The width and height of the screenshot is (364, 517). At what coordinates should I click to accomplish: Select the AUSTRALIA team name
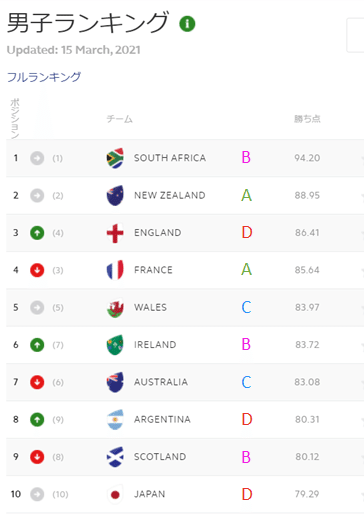[x=161, y=382]
